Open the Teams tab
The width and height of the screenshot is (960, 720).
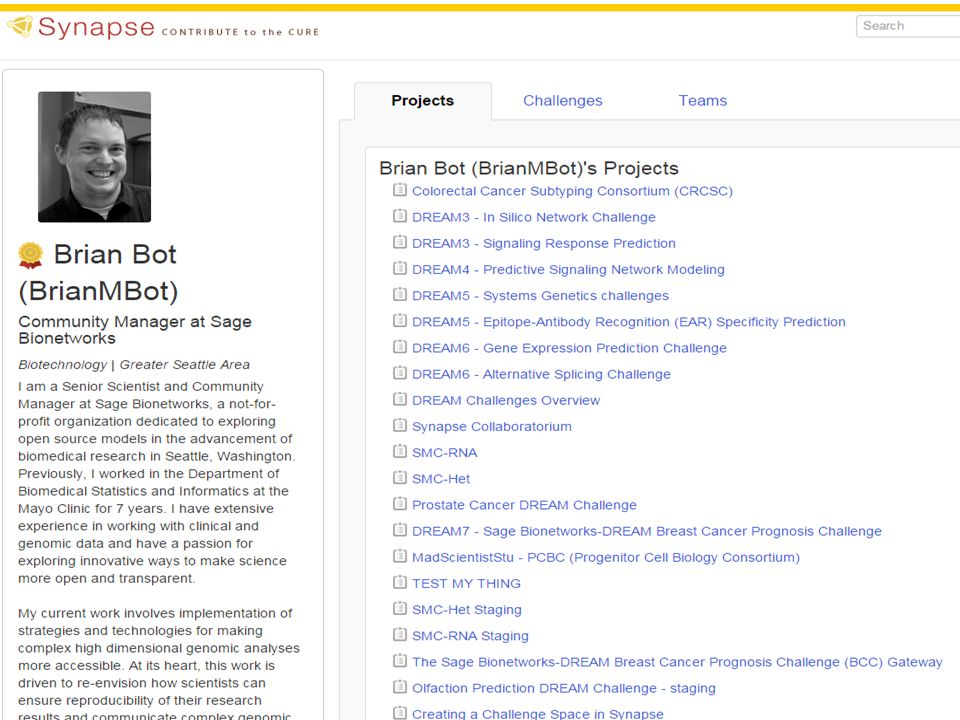click(x=702, y=101)
